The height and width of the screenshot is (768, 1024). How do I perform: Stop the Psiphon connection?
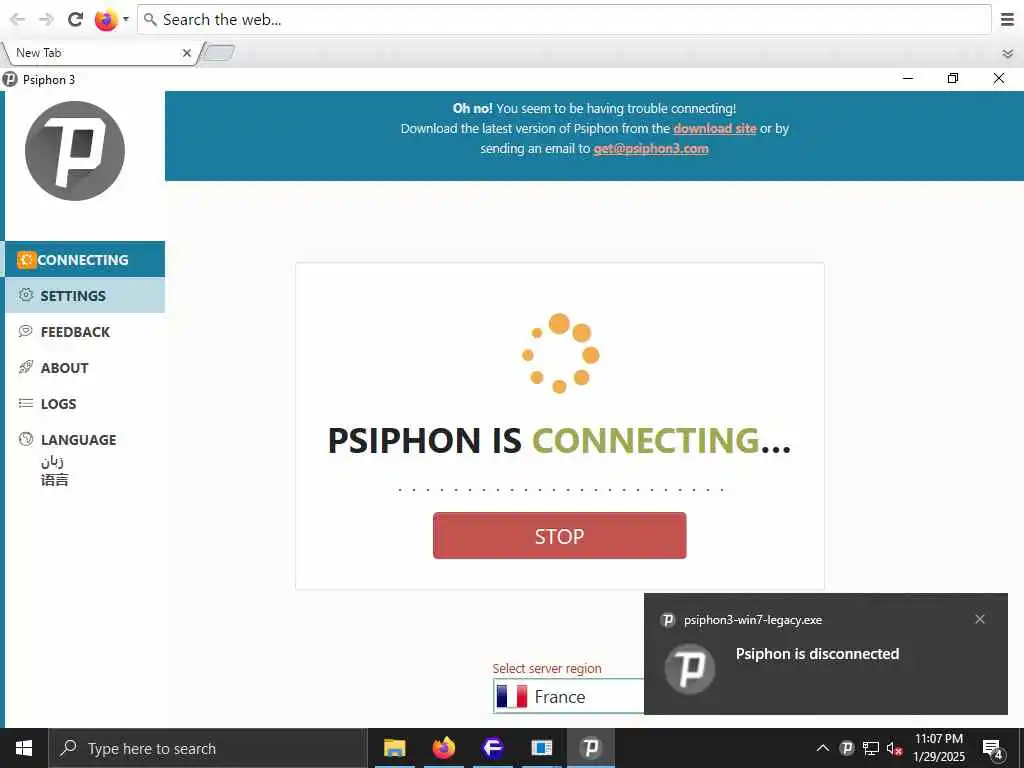coord(559,536)
